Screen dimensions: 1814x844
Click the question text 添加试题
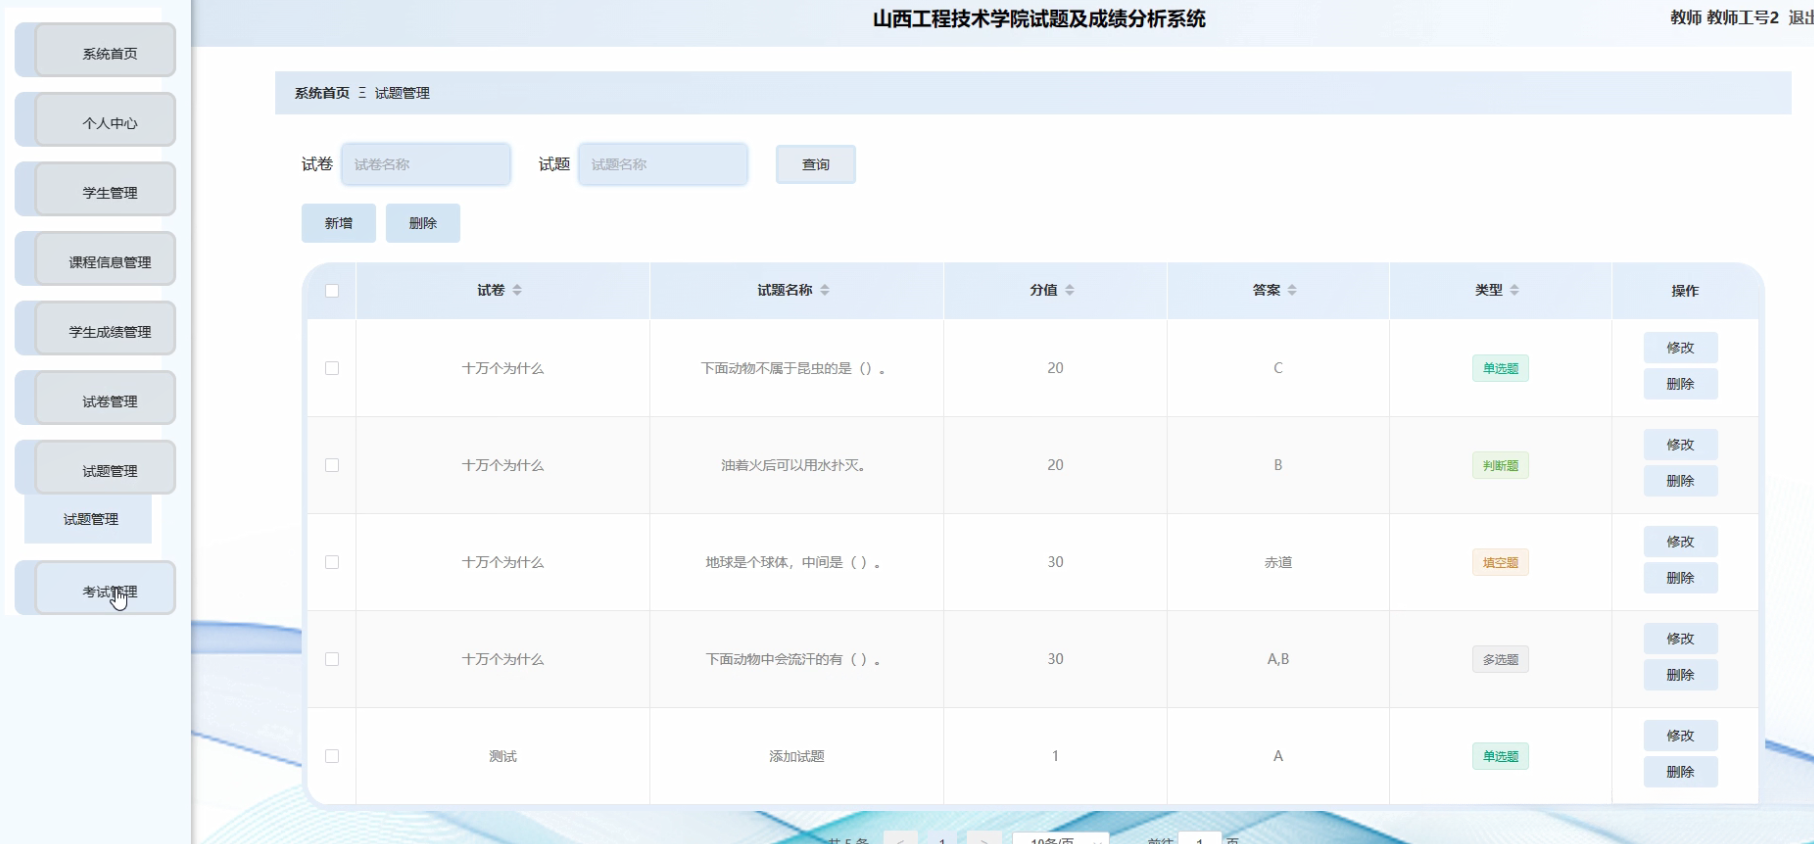pyautogui.click(x=797, y=756)
